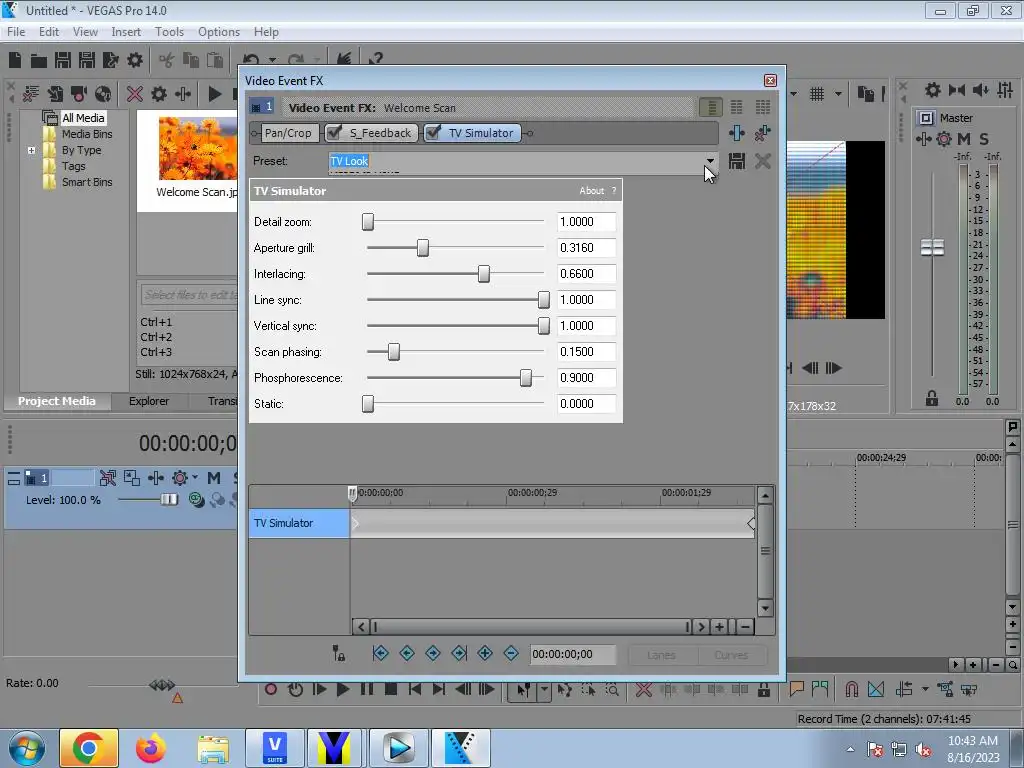
Task: Click the Interlacing slider handle
Action: pyautogui.click(x=484, y=274)
